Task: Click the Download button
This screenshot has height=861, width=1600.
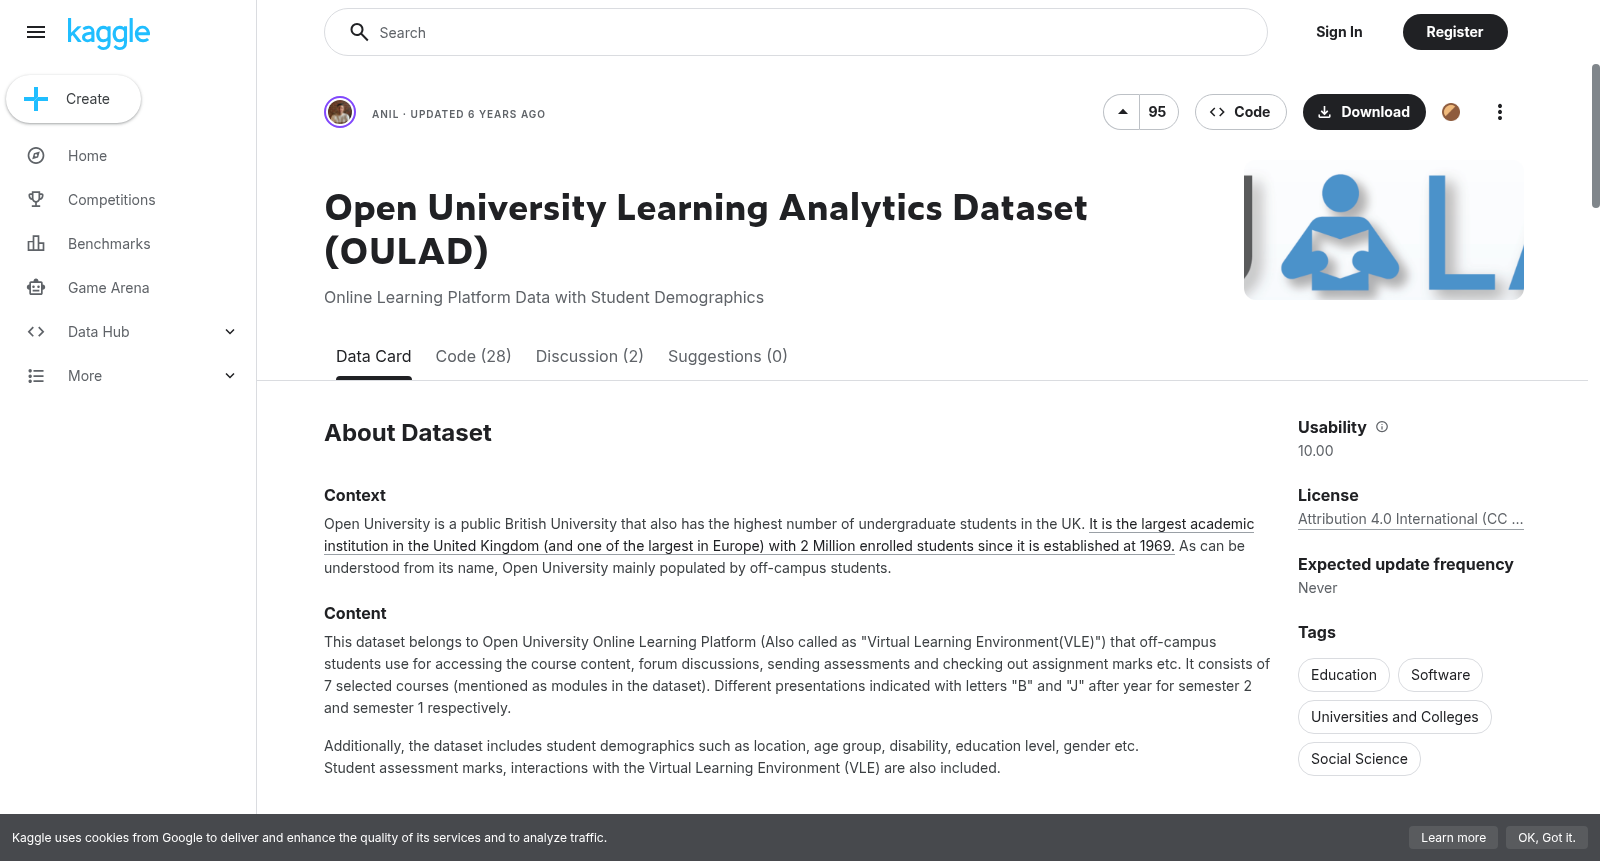Action: point(1364,112)
